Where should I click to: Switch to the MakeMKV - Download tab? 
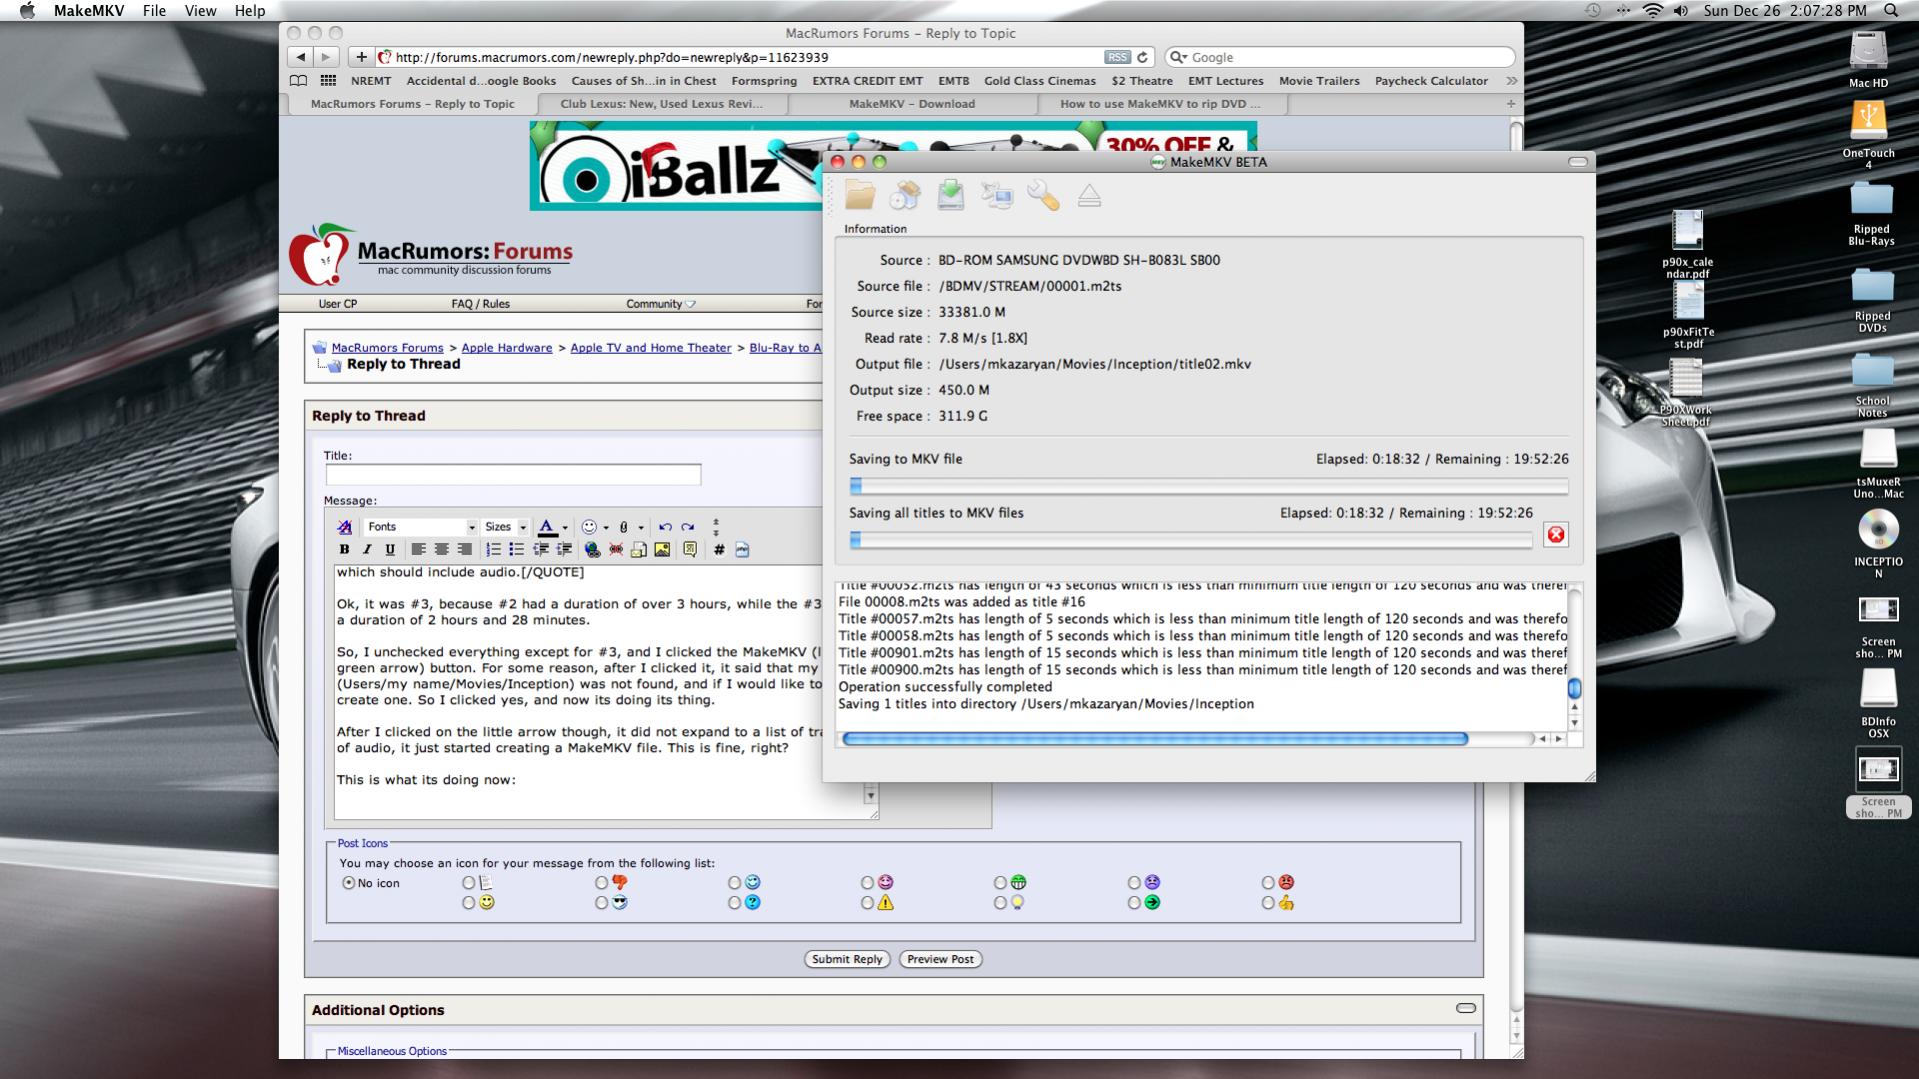pyautogui.click(x=911, y=104)
